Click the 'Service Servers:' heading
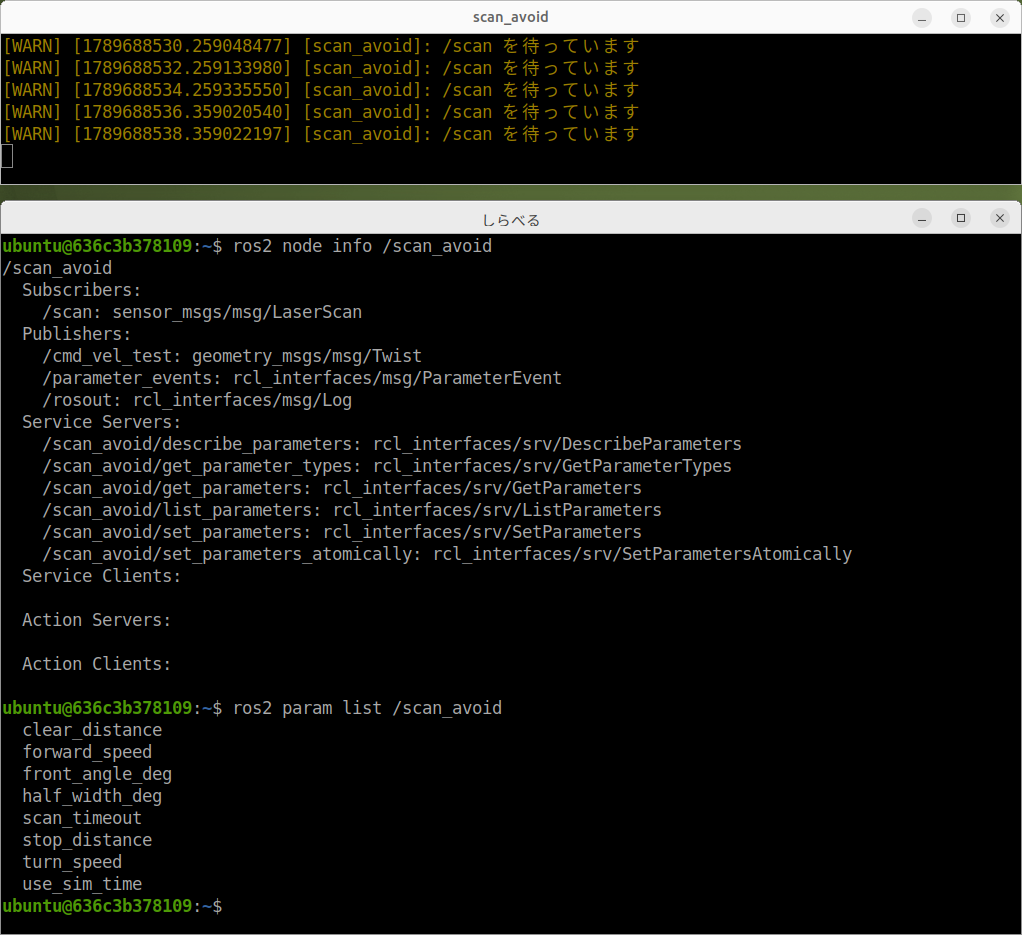Viewport: 1022px width, 935px height. tap(102, 422)
